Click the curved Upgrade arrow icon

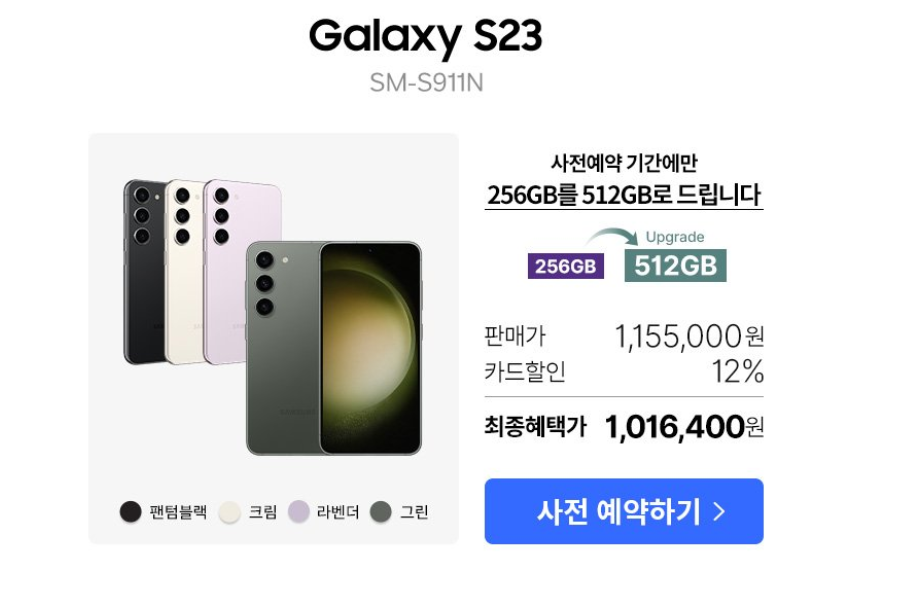[x=612, y=236]
